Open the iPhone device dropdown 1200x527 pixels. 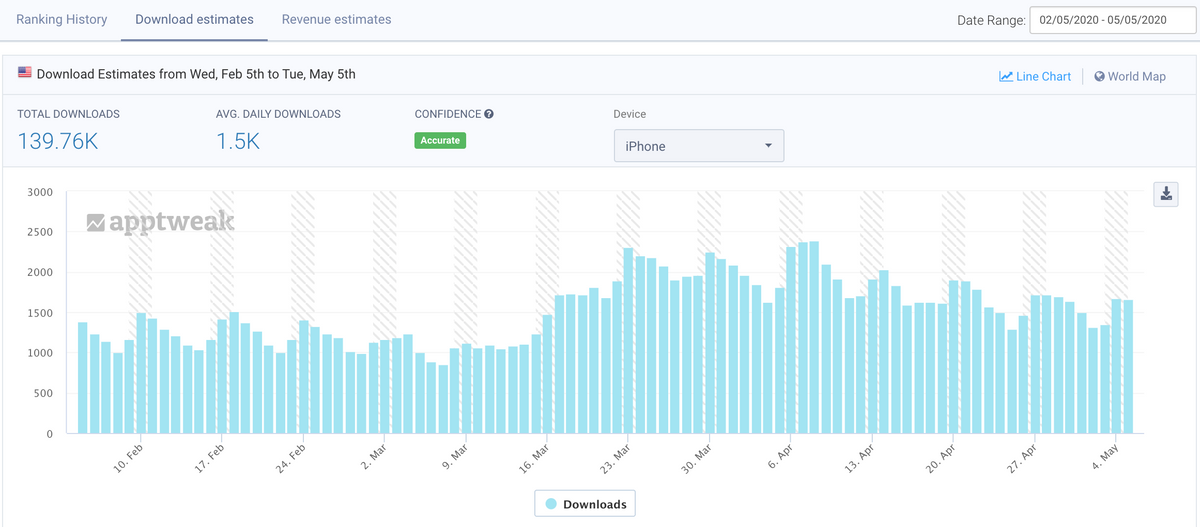(699, 146)
